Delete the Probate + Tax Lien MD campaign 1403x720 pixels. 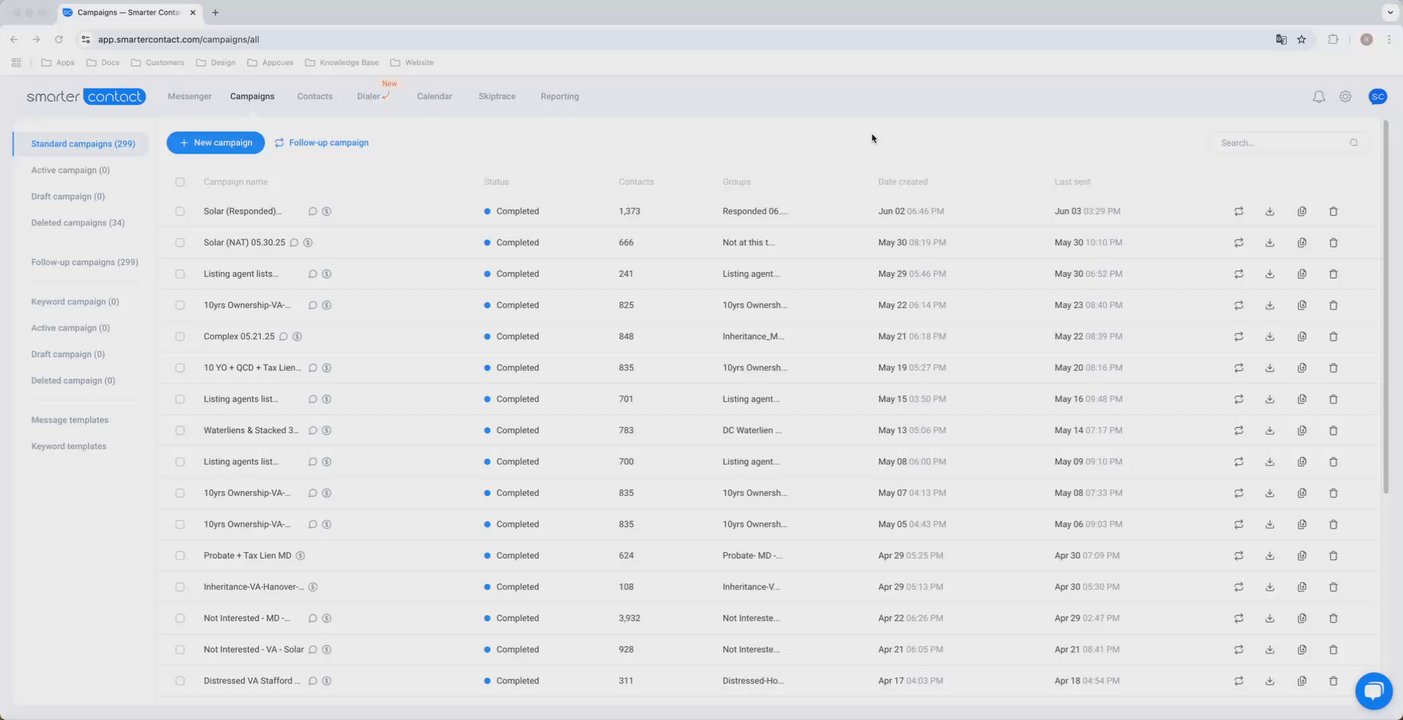[1333, 556]
